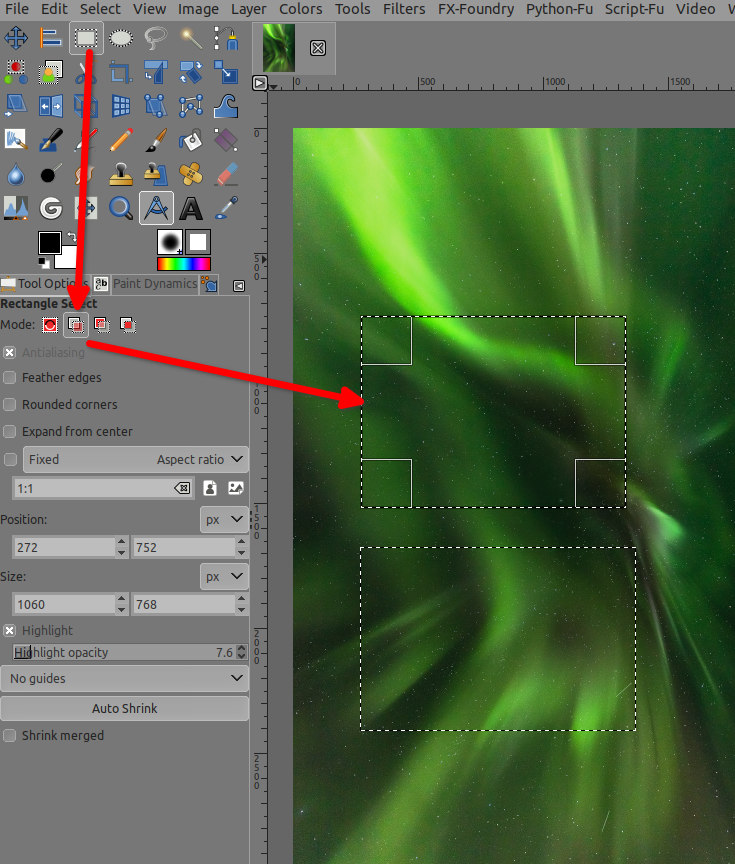Screen dimensions: 735x864
Task: Choose the Select by Color tool
Action: pyautogui.click(x=16, y=72)
